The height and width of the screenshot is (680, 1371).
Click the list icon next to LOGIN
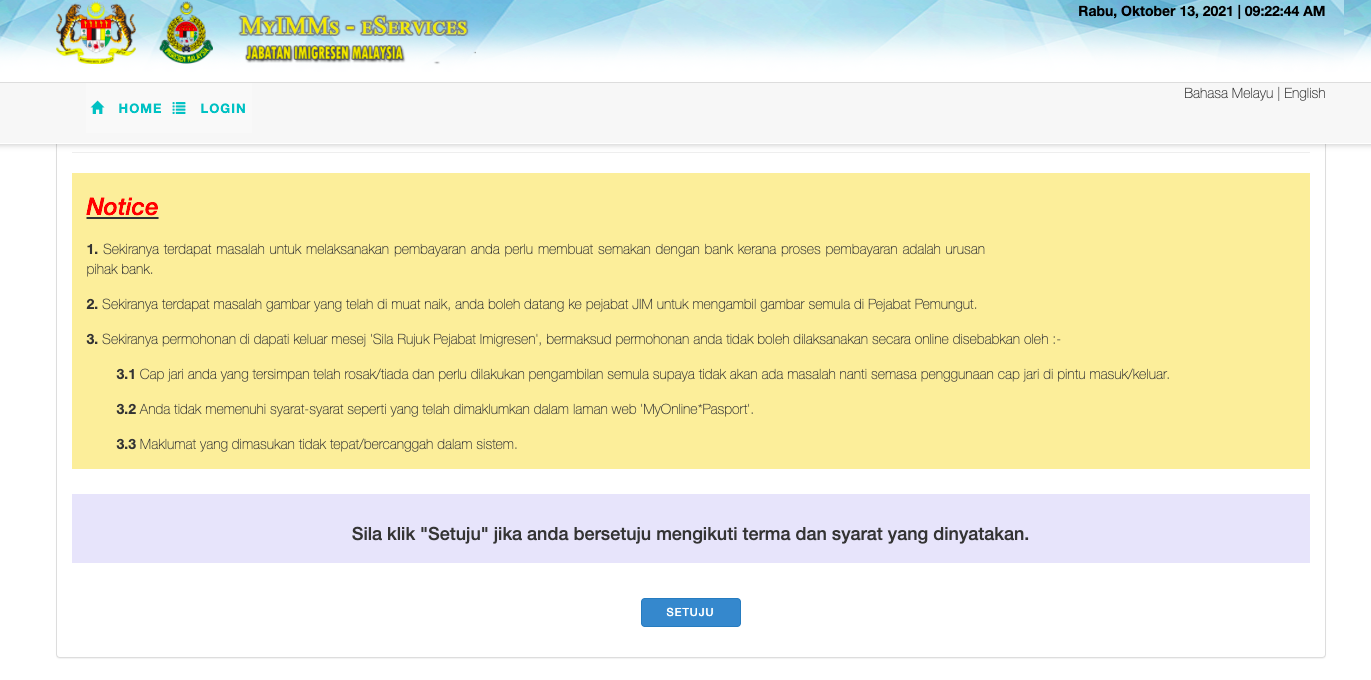click(179, 107)
